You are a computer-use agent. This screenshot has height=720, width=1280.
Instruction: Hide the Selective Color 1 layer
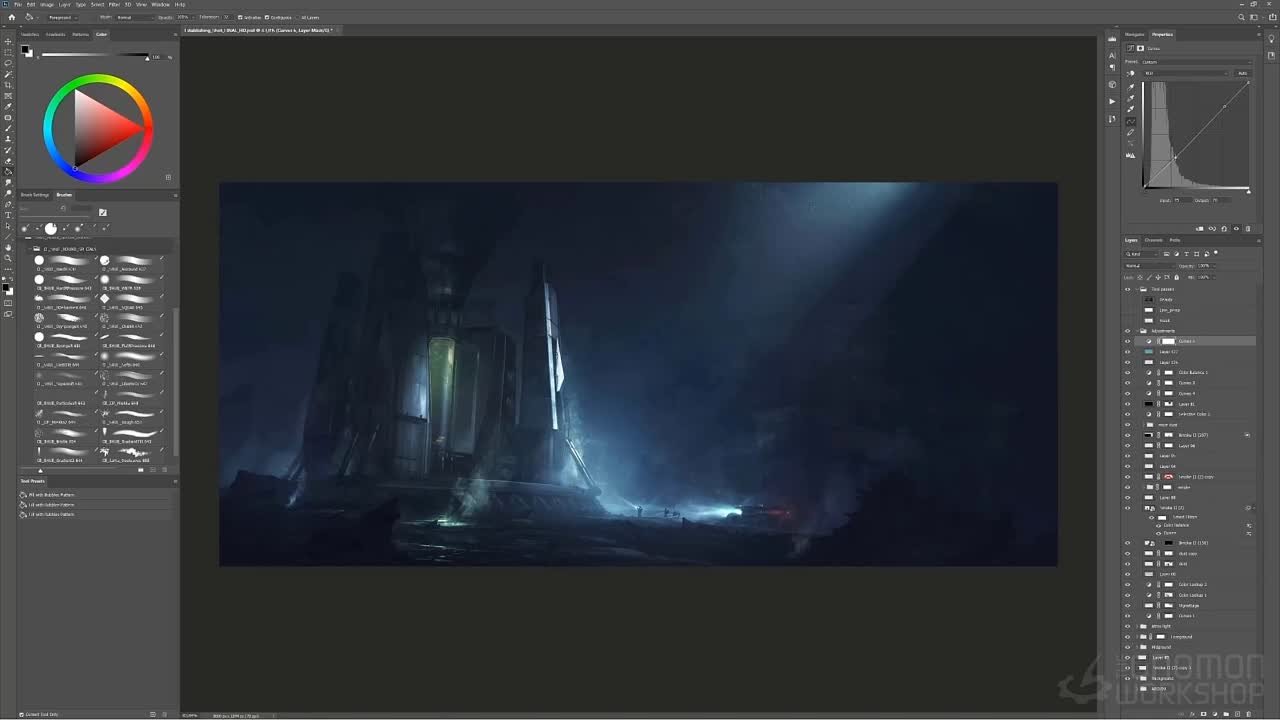coord(1128,414)
